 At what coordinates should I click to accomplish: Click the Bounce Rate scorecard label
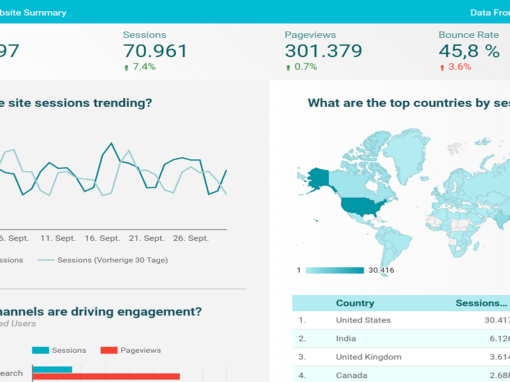click(x=469, y=35)
